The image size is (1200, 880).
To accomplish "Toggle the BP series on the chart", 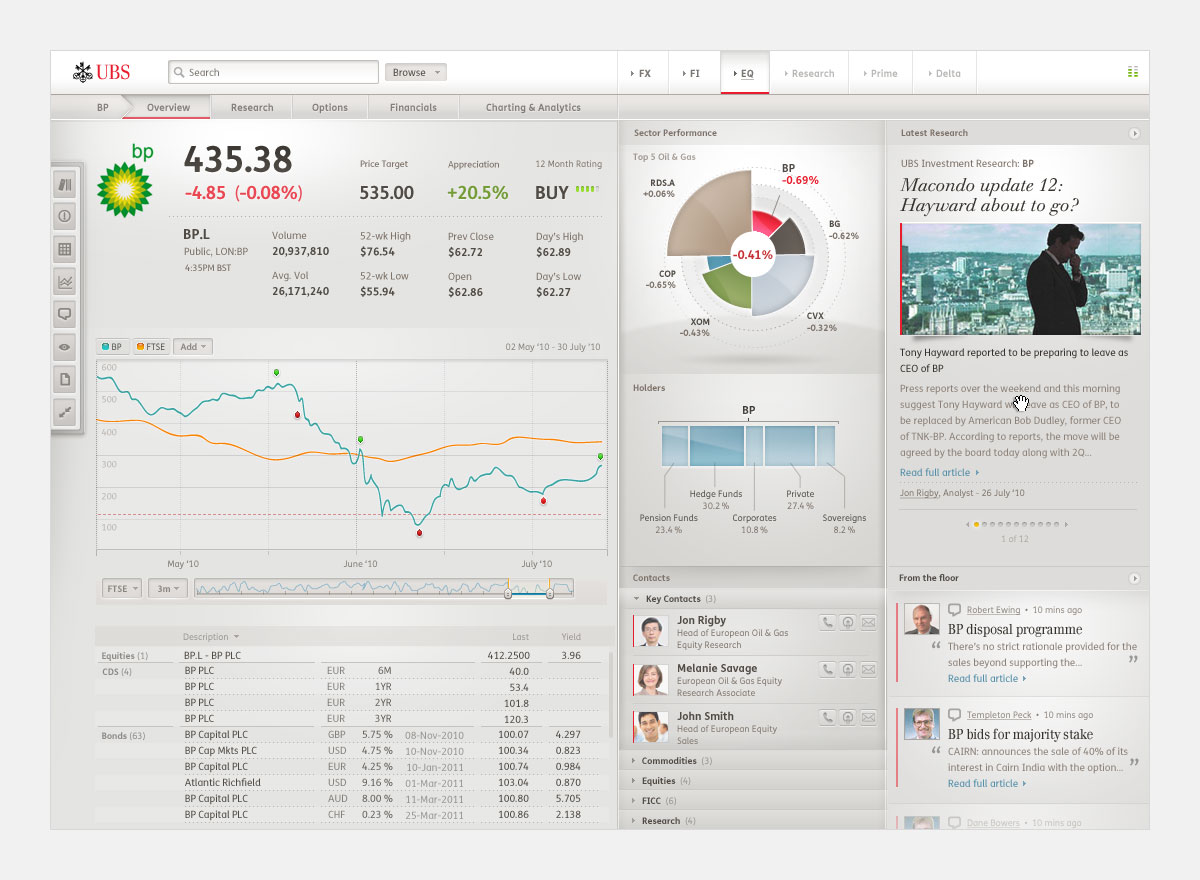I will point(111,347).
